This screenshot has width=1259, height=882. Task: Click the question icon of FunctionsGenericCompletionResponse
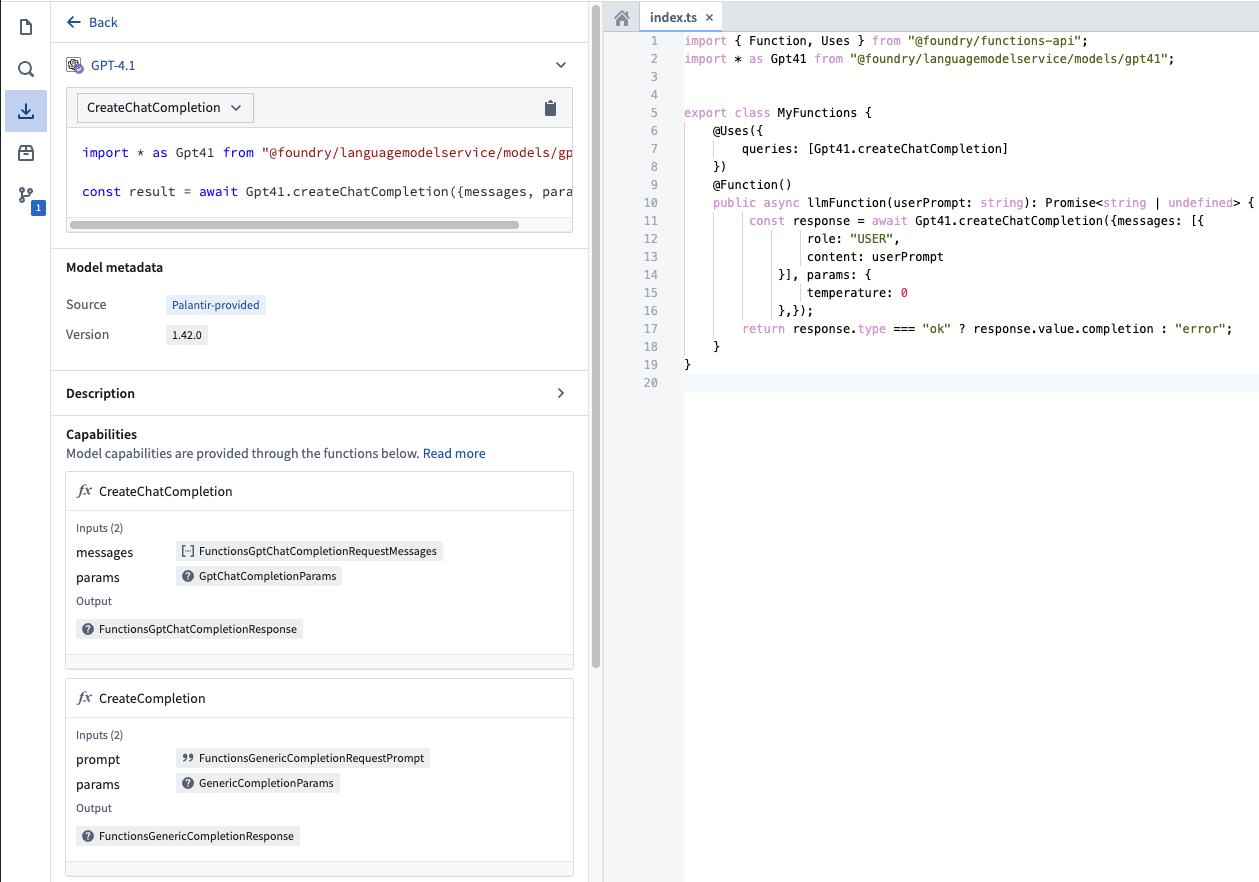pyautogui.click(x=88, y=836)
